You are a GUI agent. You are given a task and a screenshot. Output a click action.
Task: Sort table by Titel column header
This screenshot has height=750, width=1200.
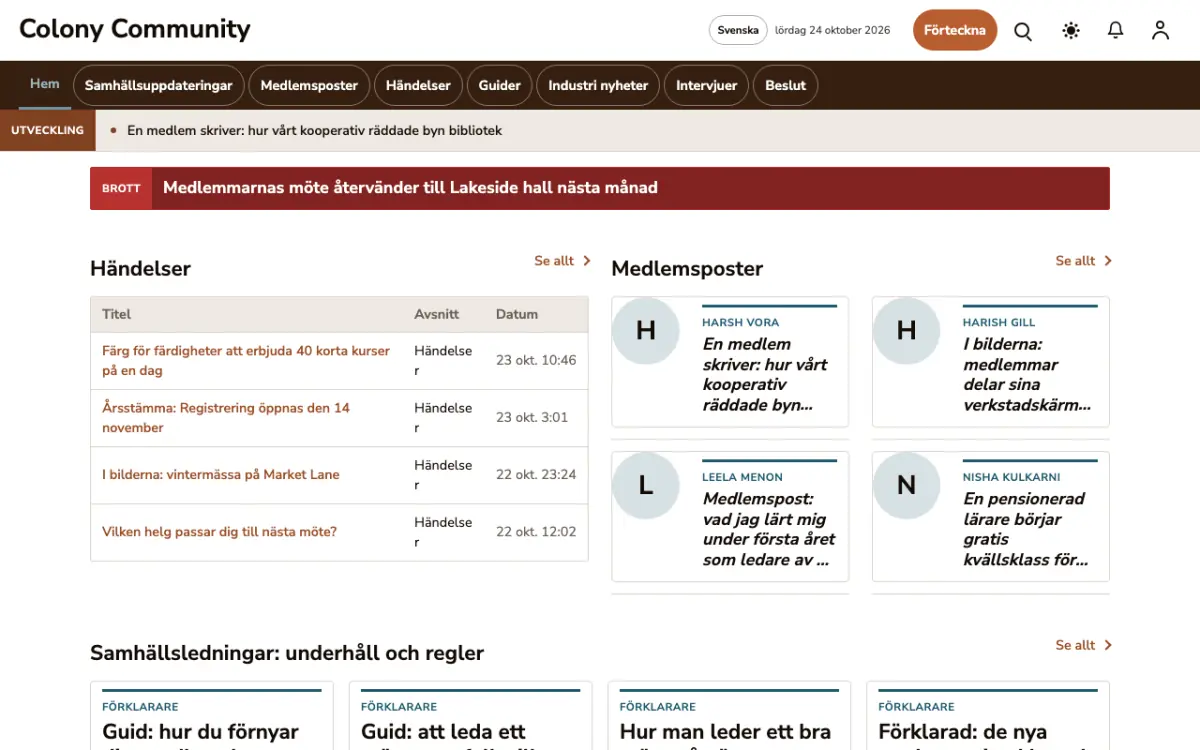tap(116, 314)
